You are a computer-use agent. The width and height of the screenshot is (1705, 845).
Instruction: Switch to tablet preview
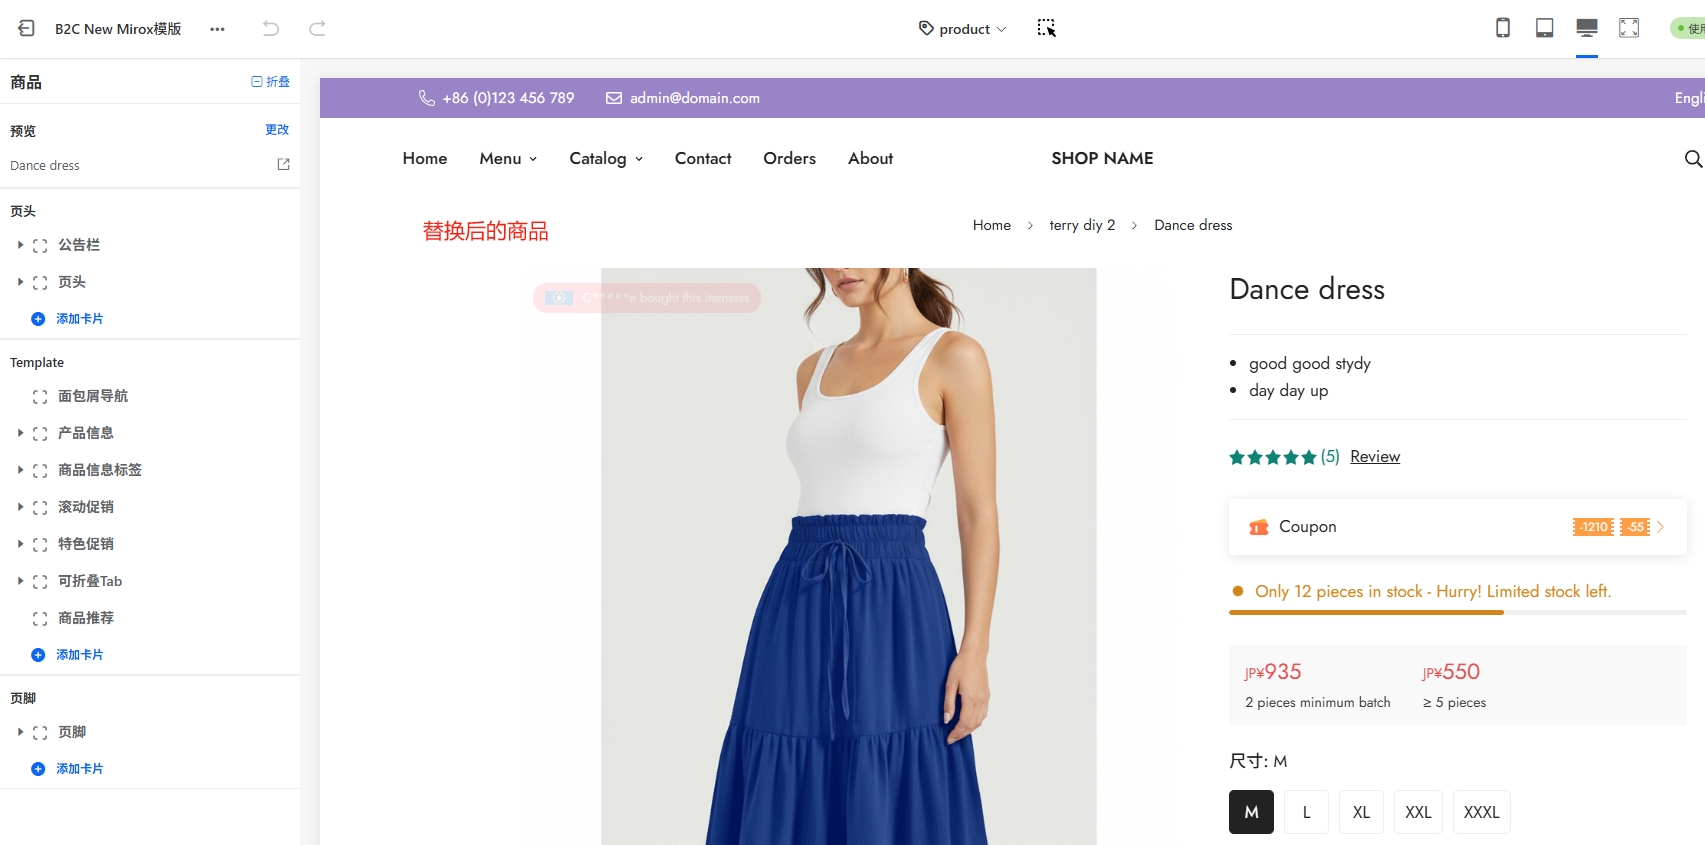[x=1544, y=28]
